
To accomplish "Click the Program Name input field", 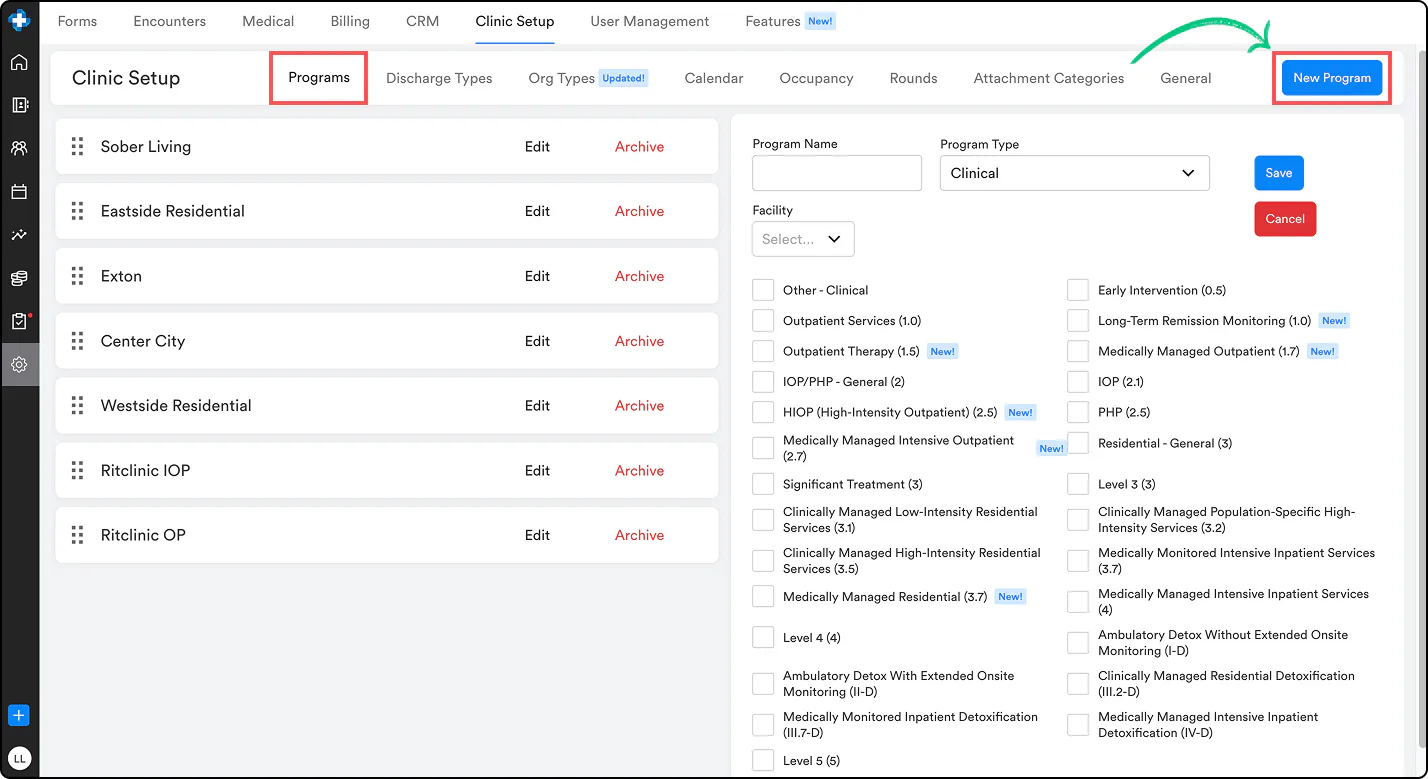I will pyautogui.click(x=837, y=173).
